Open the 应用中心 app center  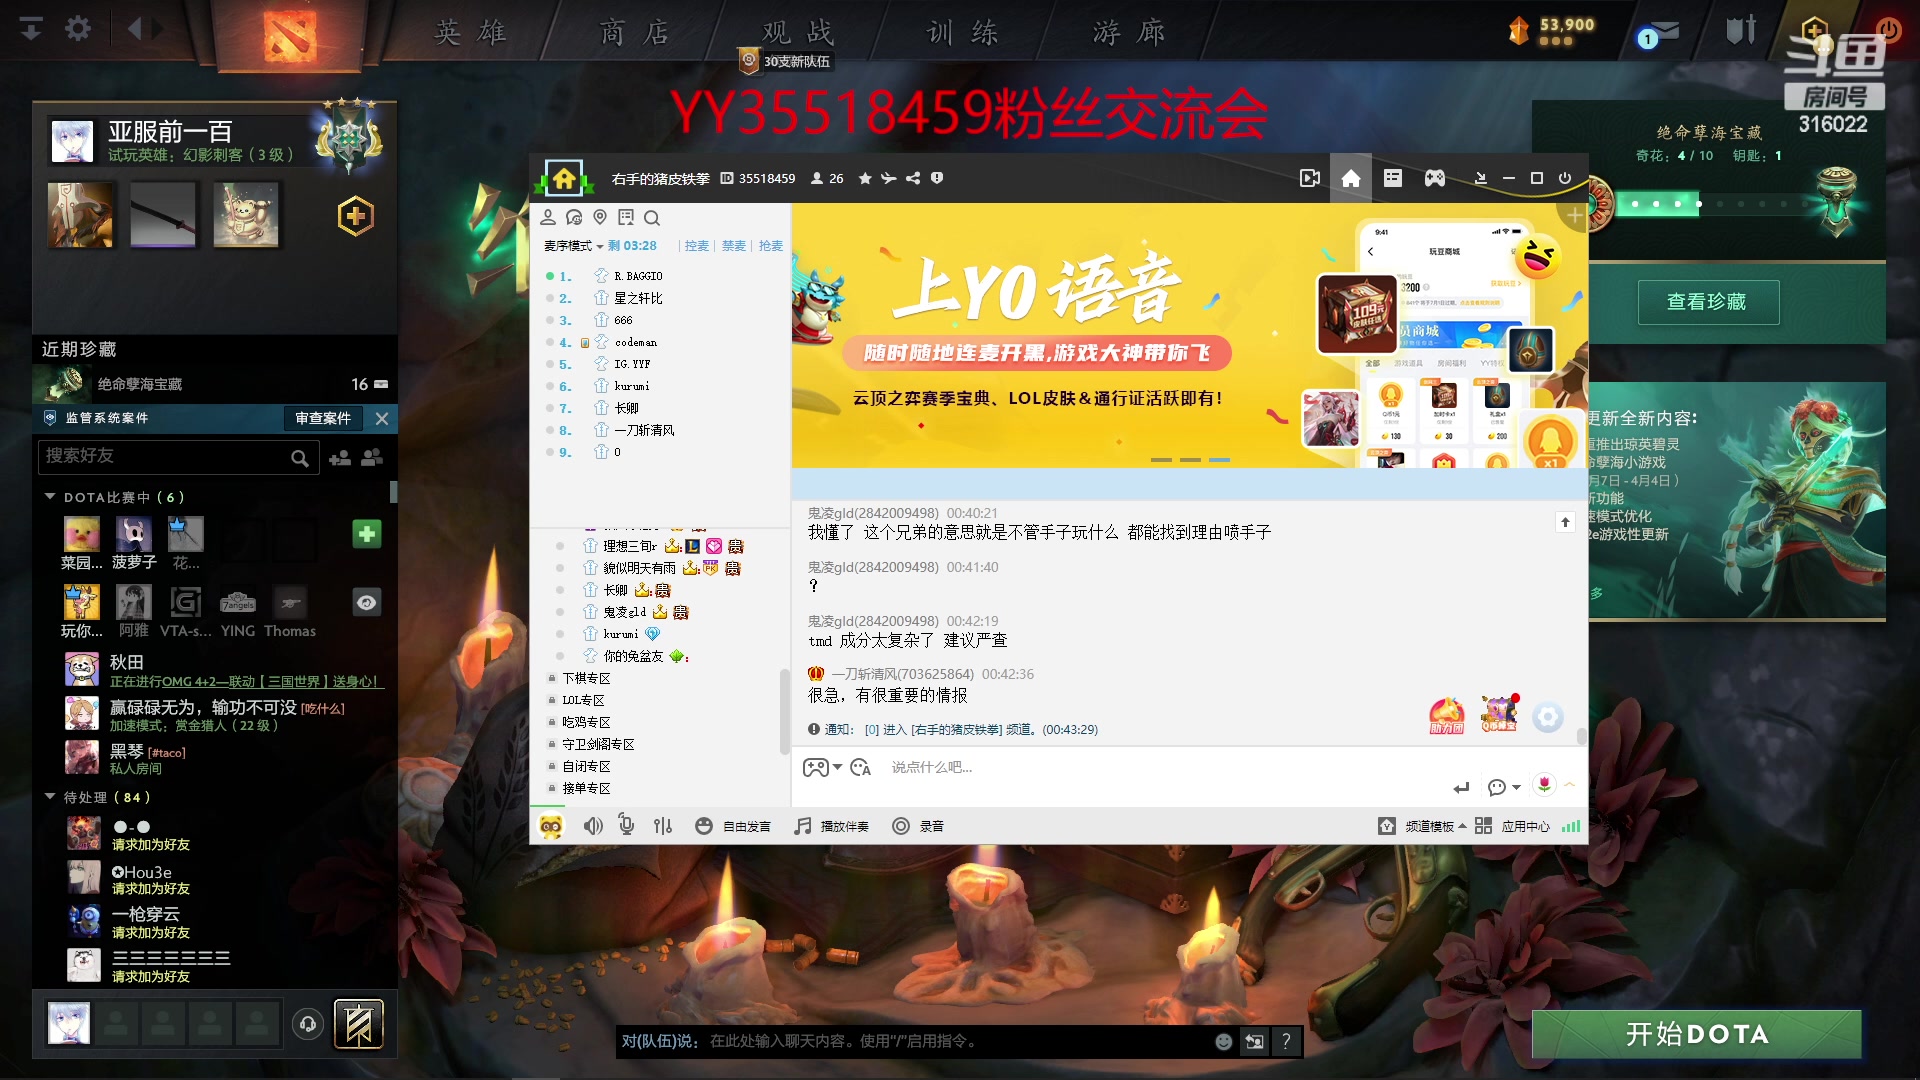1513,826
